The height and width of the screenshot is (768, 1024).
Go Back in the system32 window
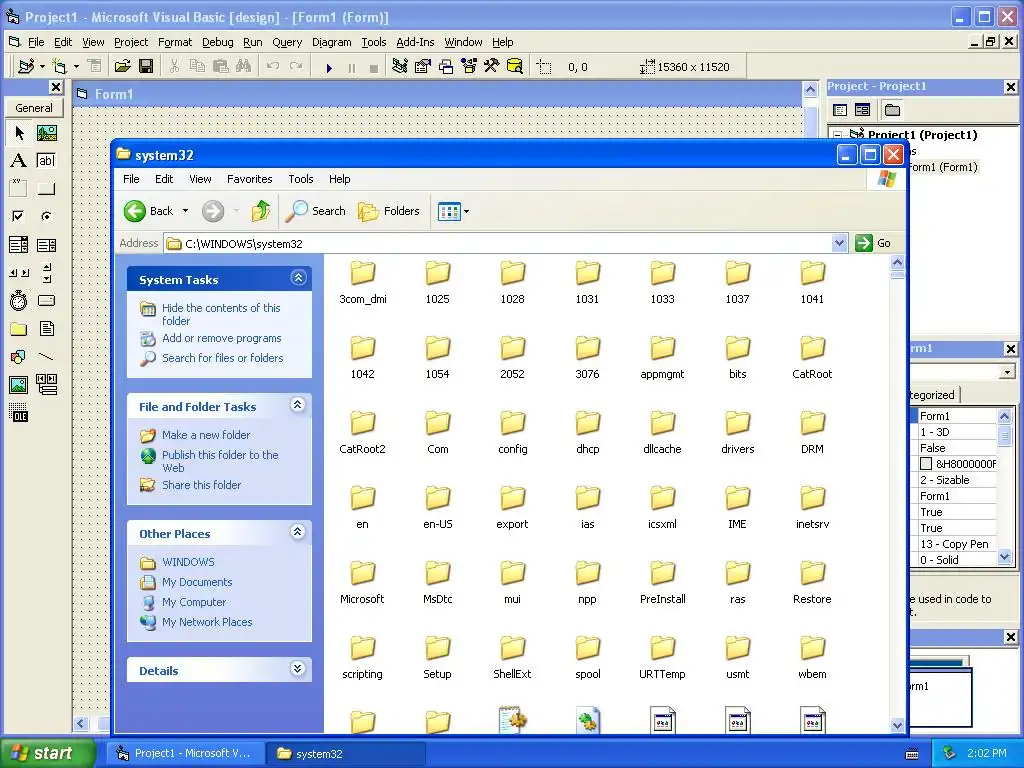[149, 211]
